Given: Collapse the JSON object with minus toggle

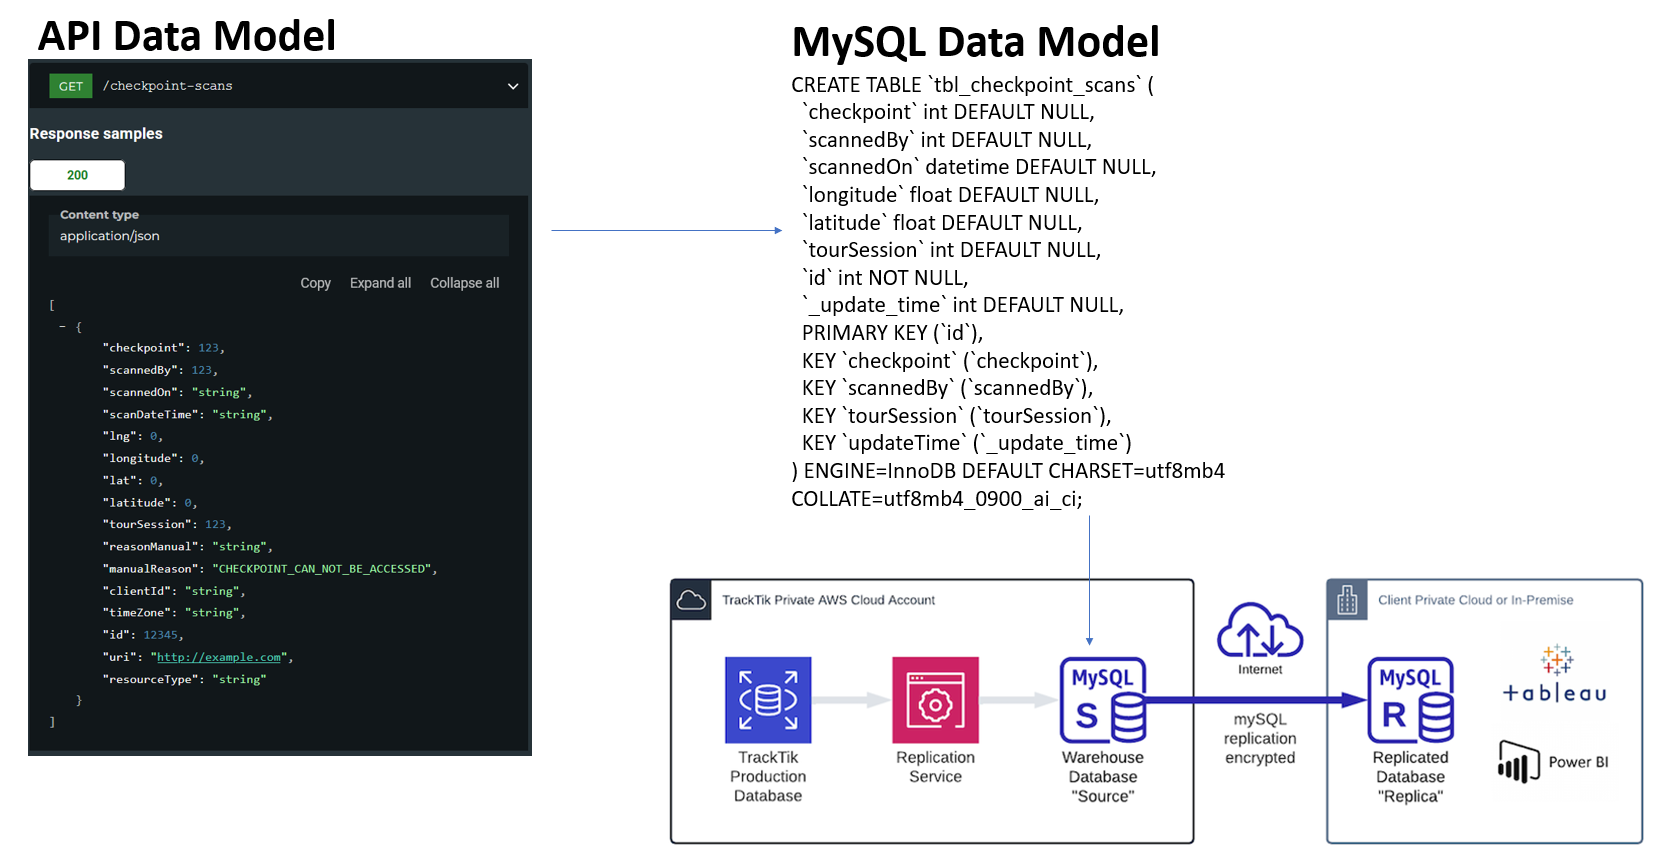Looking at the screenshot, I should point(63,327).
